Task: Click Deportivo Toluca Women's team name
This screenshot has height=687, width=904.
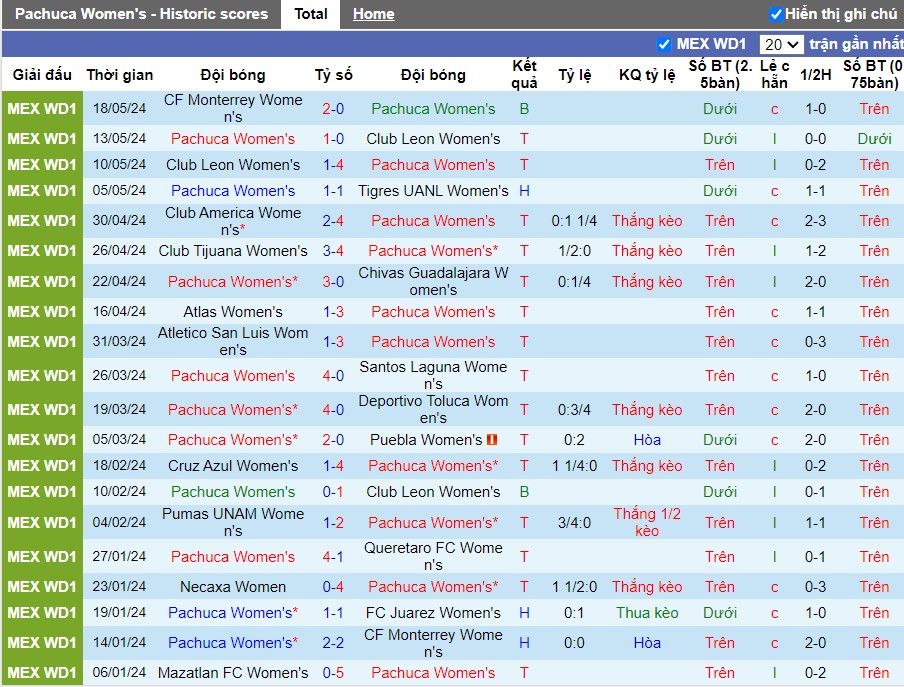Action: pyautogui.click(x=433, y=409)
